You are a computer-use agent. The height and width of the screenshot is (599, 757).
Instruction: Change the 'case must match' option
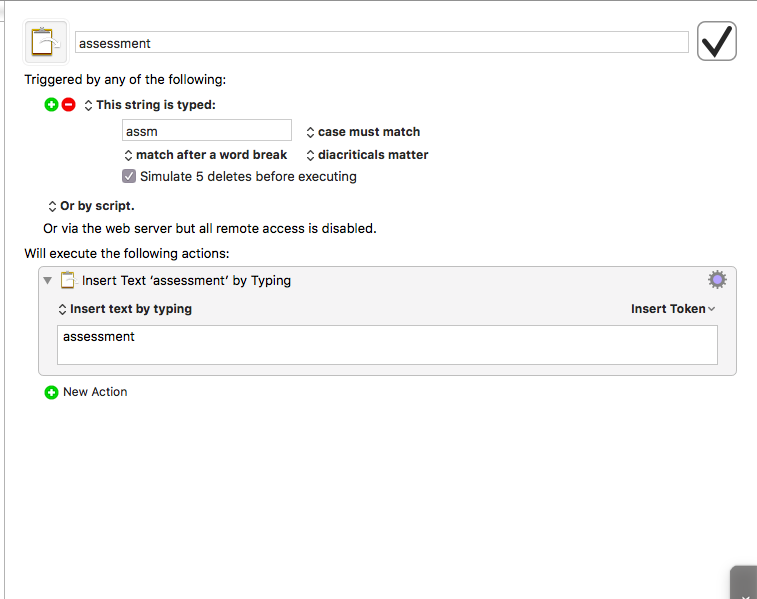click(x=363, y=132)
